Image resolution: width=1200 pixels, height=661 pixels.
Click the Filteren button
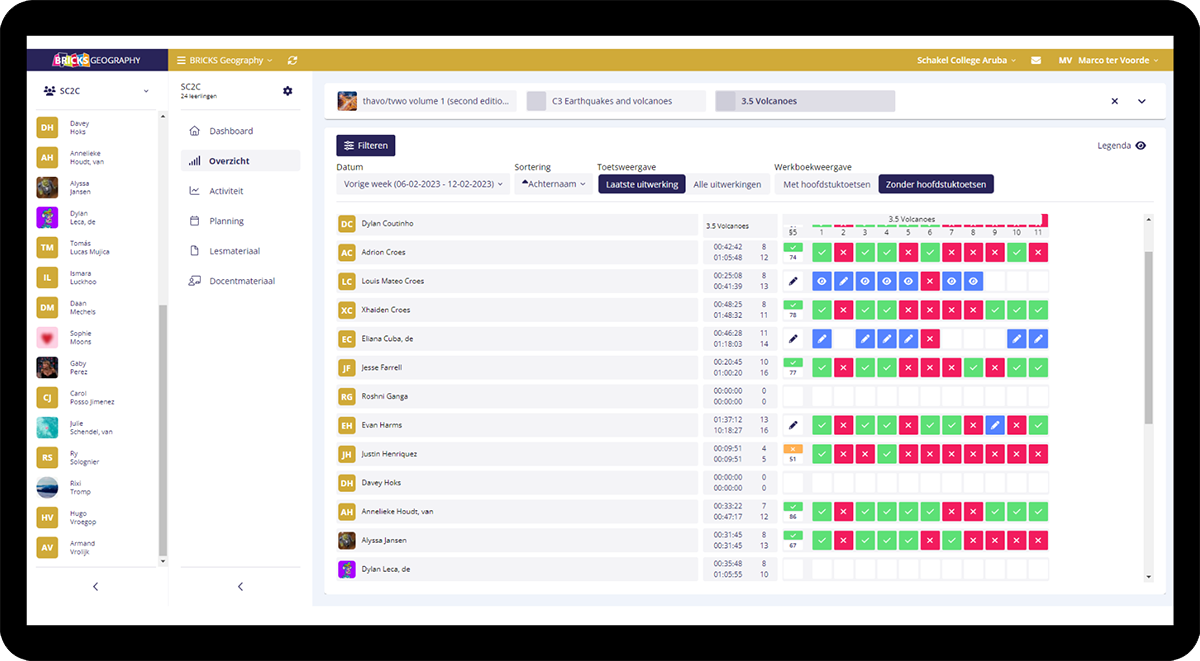(365, 145)
